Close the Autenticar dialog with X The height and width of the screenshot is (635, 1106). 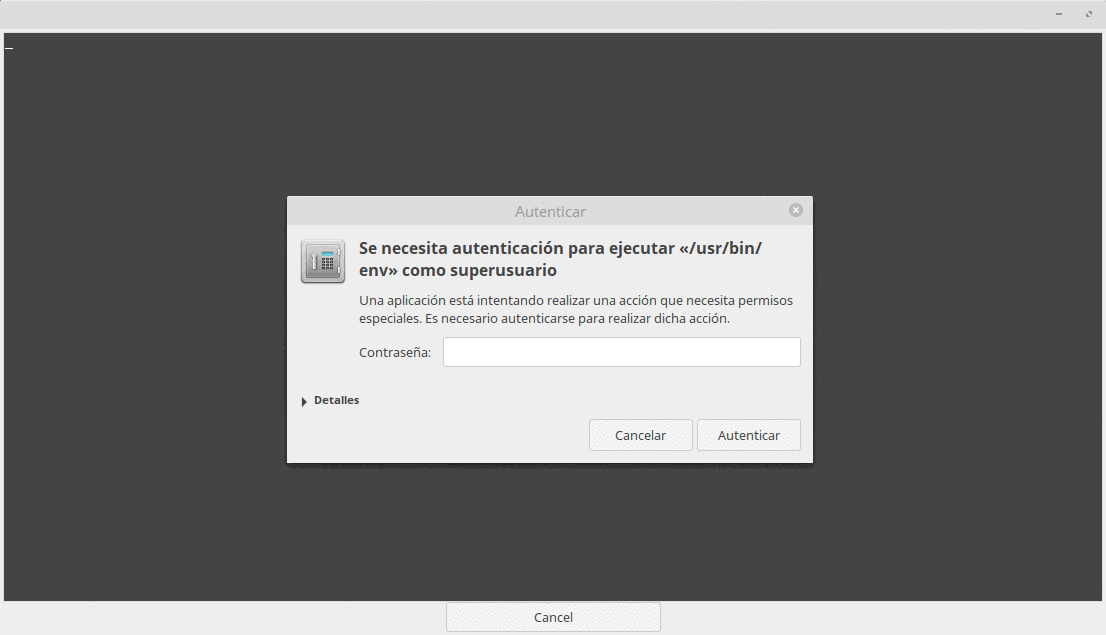[x=795, y=210]
